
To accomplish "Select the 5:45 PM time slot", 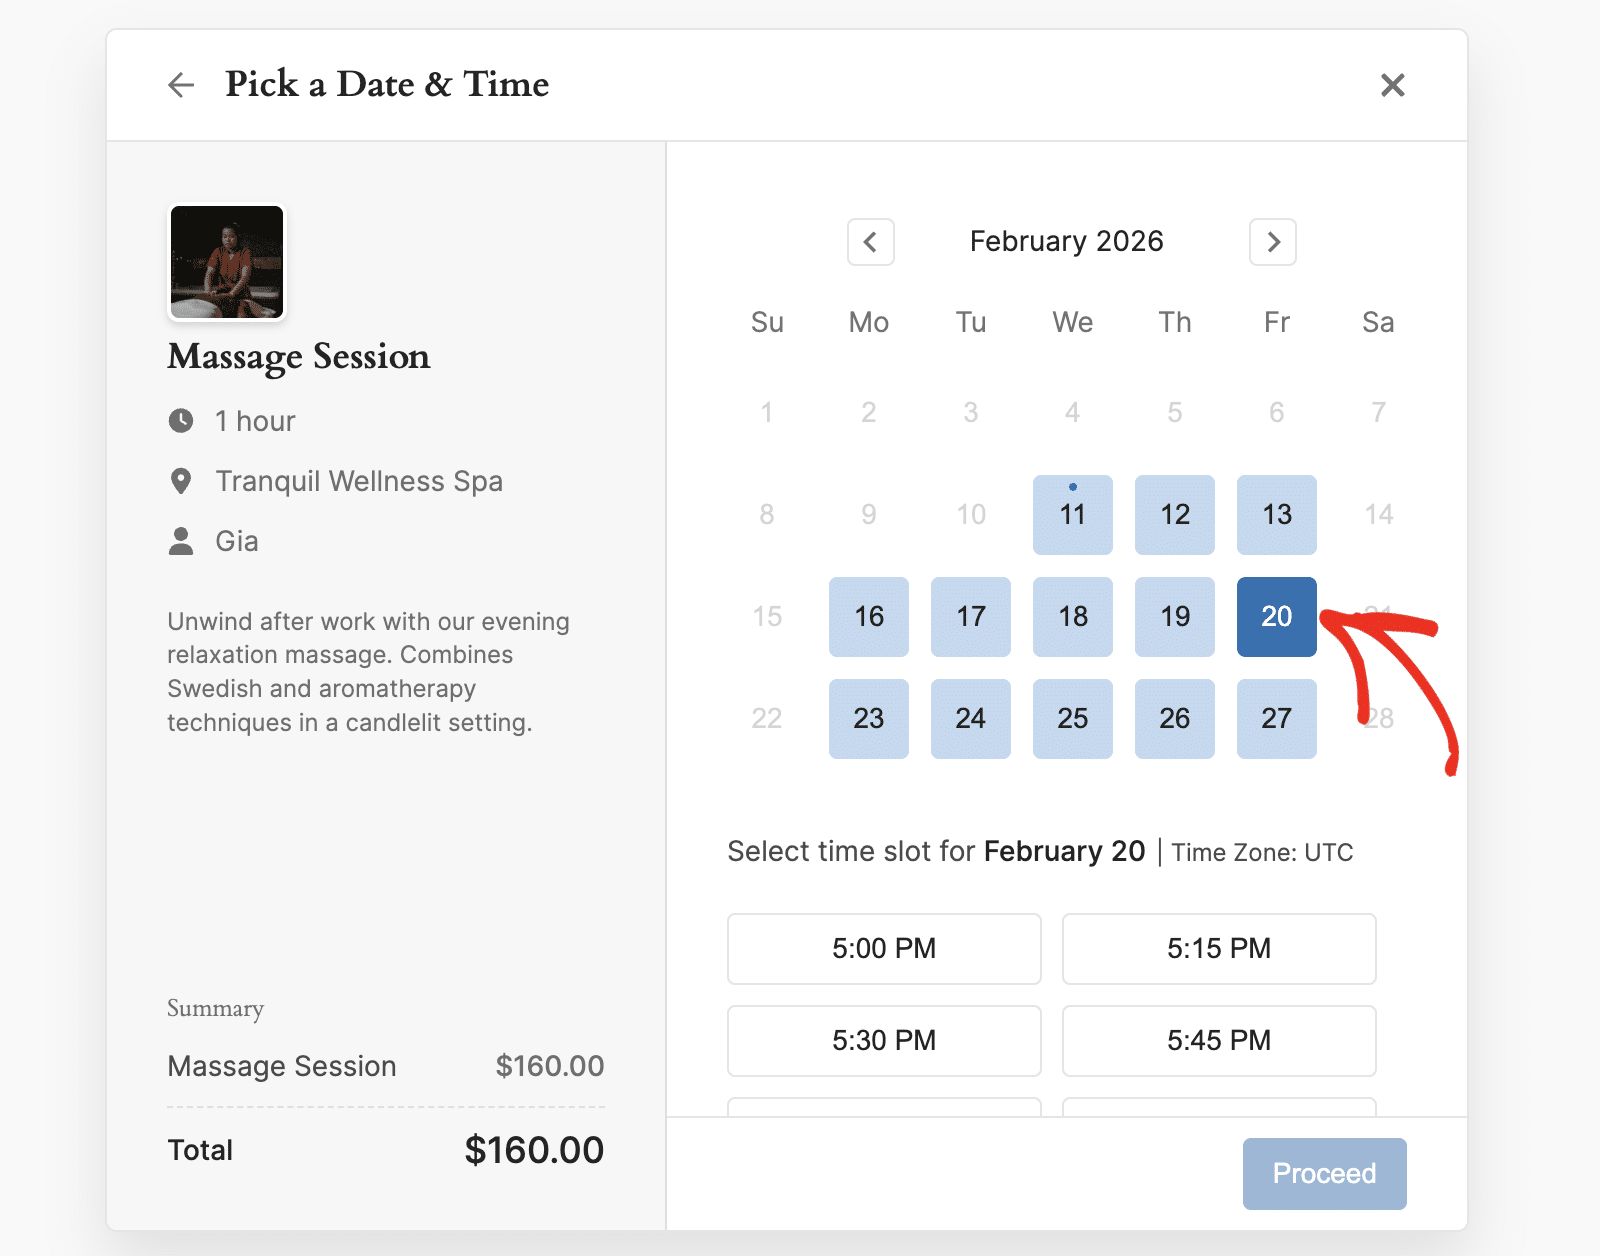I will 1218,1040.
